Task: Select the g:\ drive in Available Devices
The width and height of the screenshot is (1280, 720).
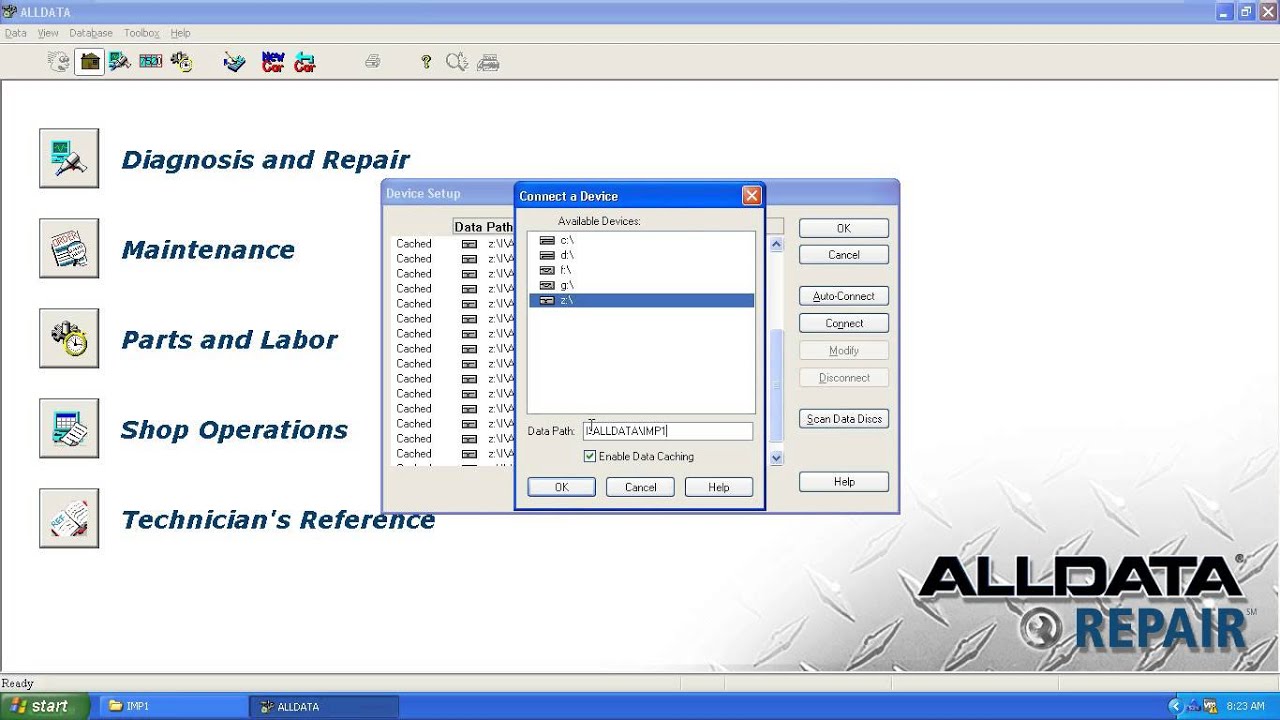Action: [641, 285]
